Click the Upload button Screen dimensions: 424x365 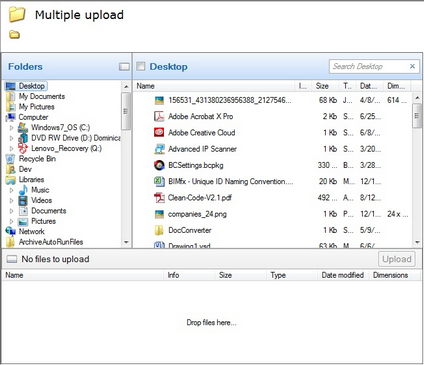397,259
